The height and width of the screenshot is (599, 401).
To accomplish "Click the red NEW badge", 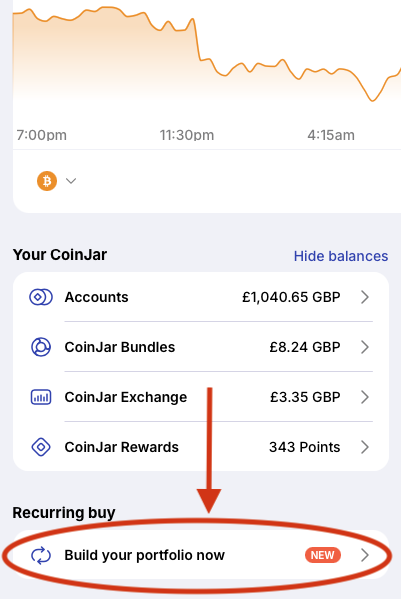I will coord(323,555).
